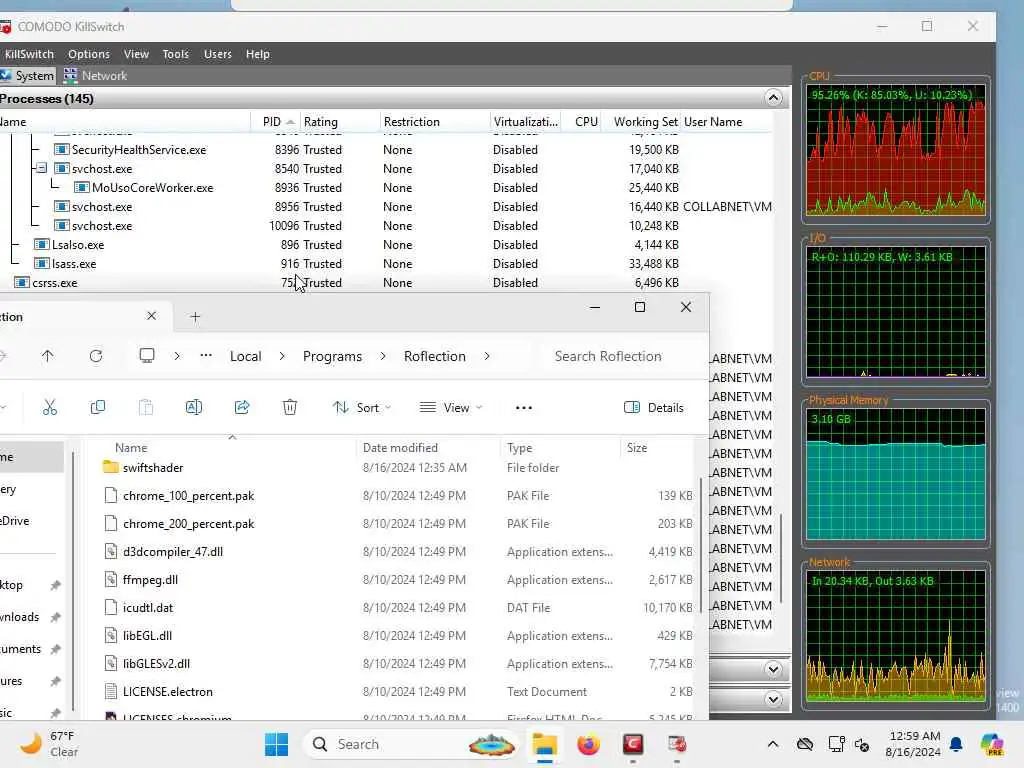This screenshot has height=768, width=1024.
Task: Open the View layout dropdown
Action: (x=451, y=408)
